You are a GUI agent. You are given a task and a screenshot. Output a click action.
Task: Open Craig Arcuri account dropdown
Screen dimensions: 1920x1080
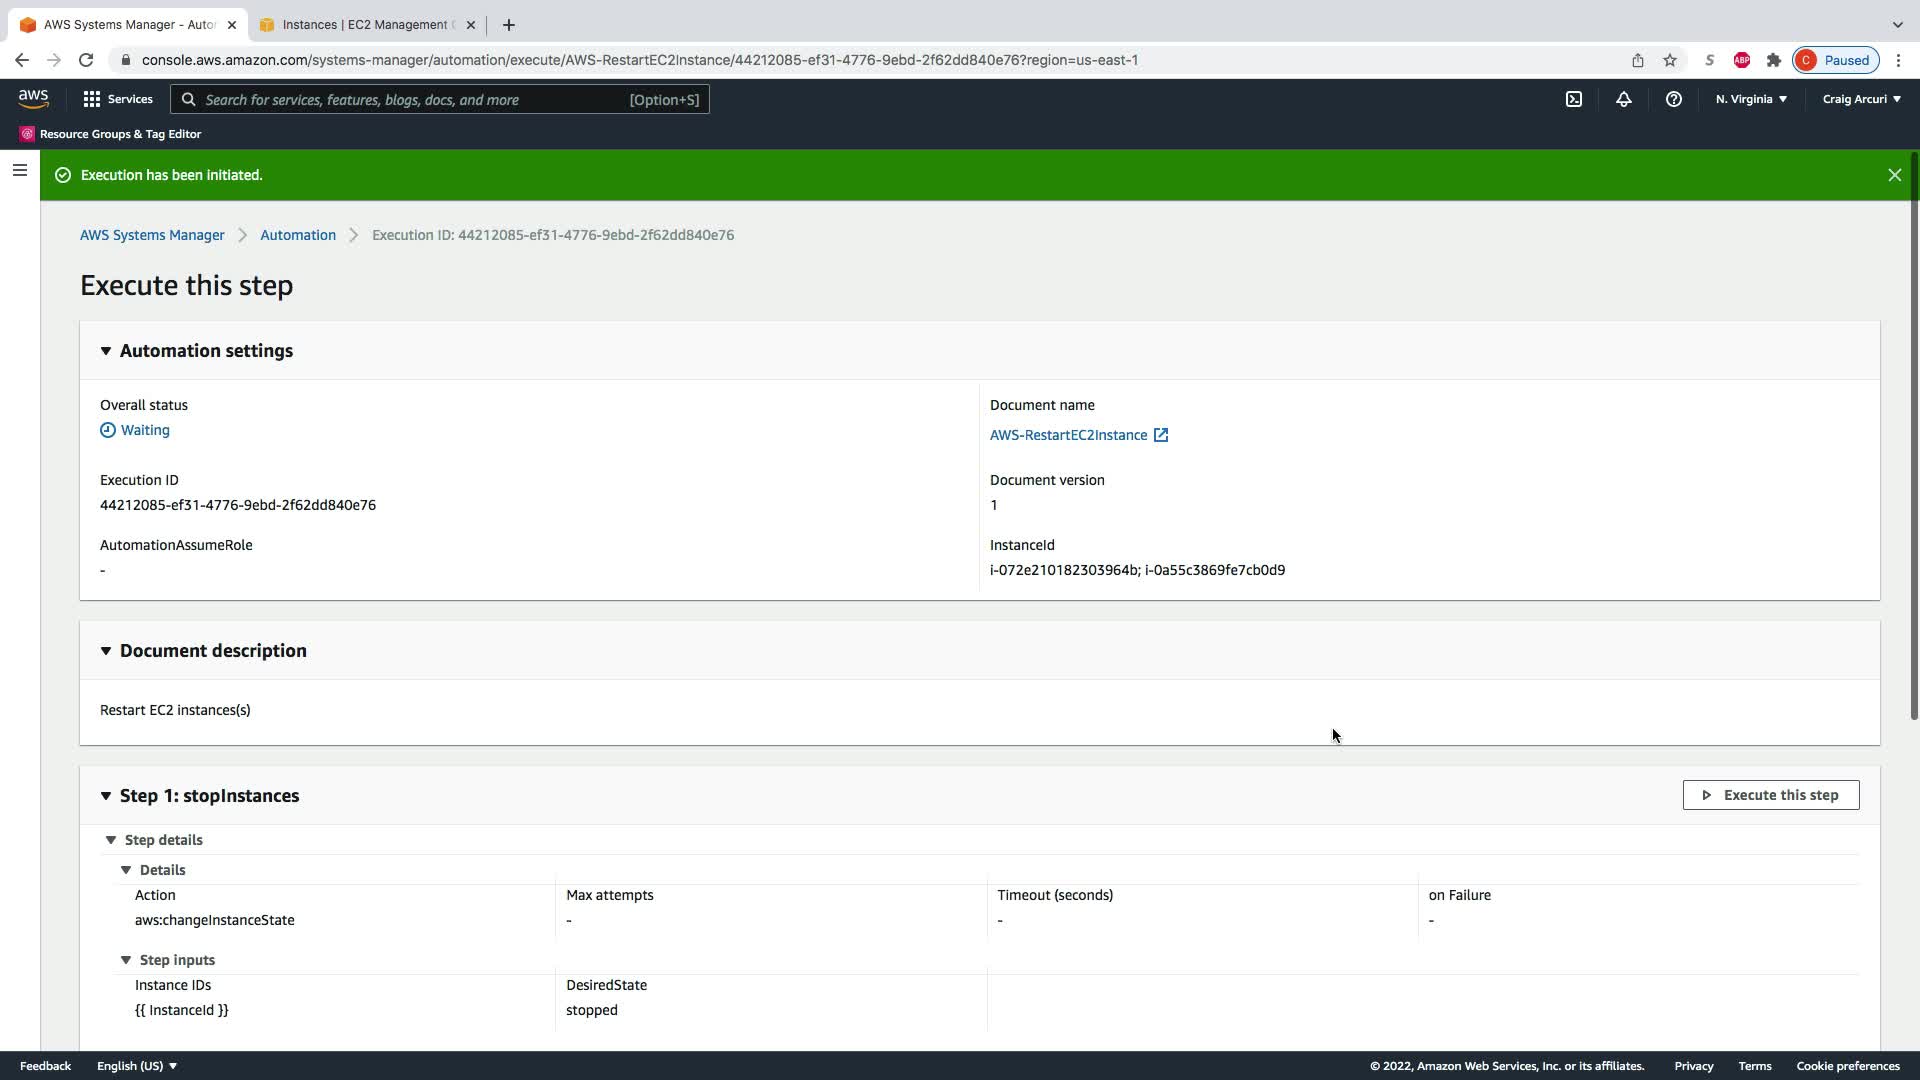click(1861, 99)
